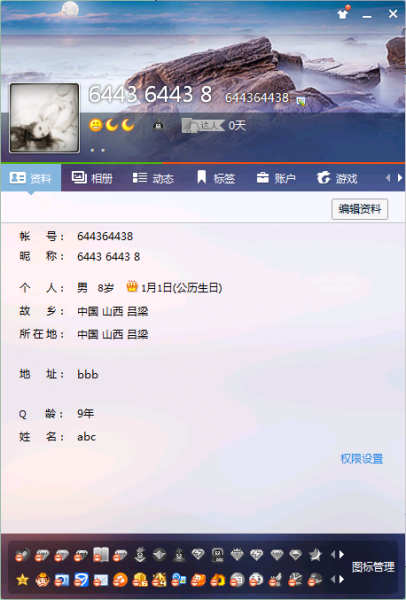406x600 pixels.
Task: Open 图标管理 icon management
Action: tap(373, 567)
